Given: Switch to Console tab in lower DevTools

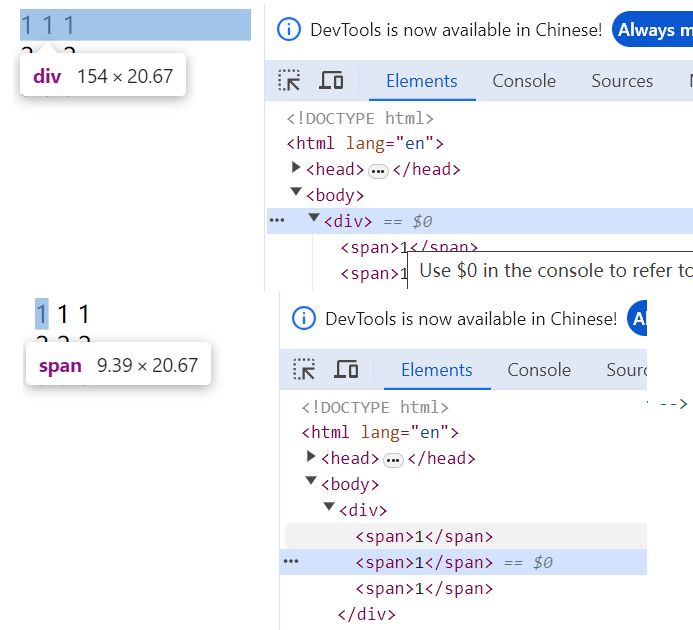Looking at the screenshot, I should point(538,370).
